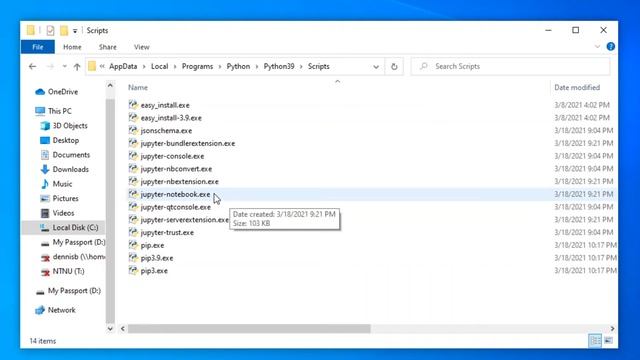Click the icon of pip.exe
The width and height of the screenshot is (640, 360).
(x=133, y=245)
